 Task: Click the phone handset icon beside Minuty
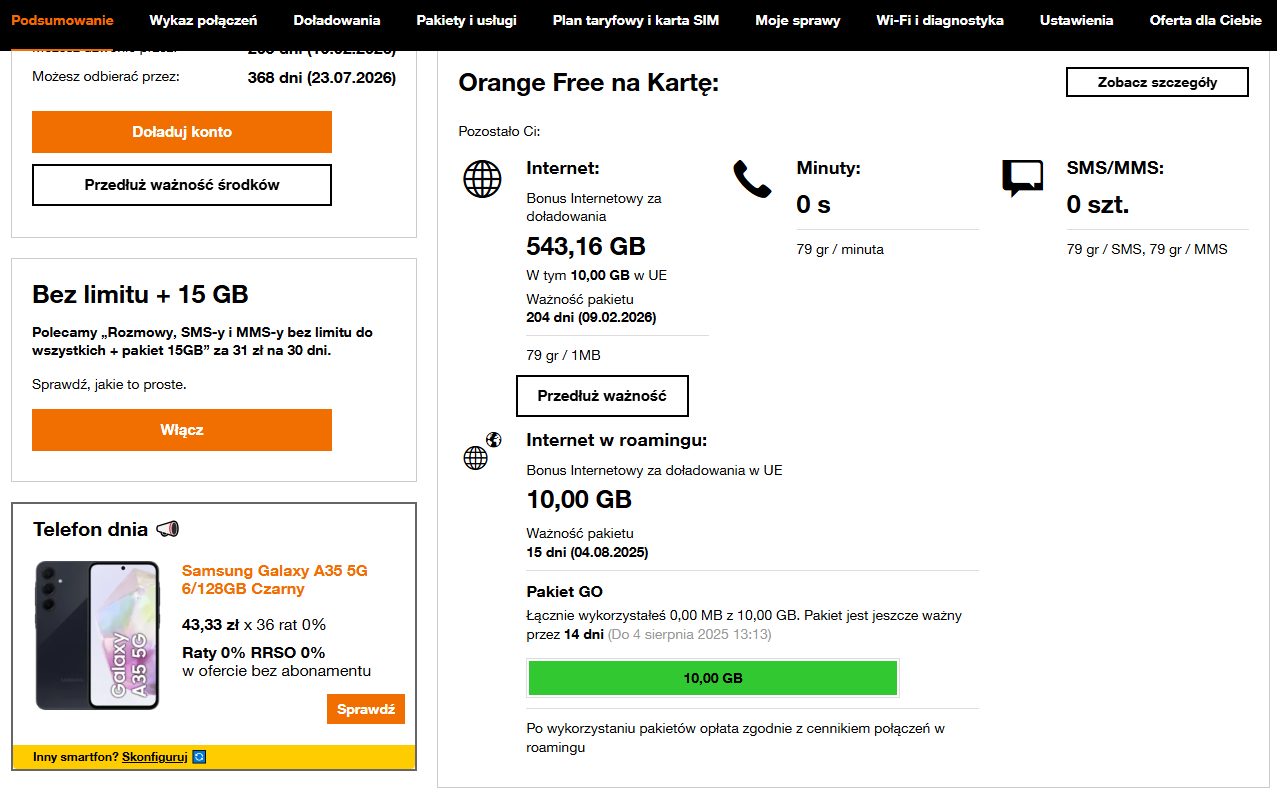pos(752,178)
